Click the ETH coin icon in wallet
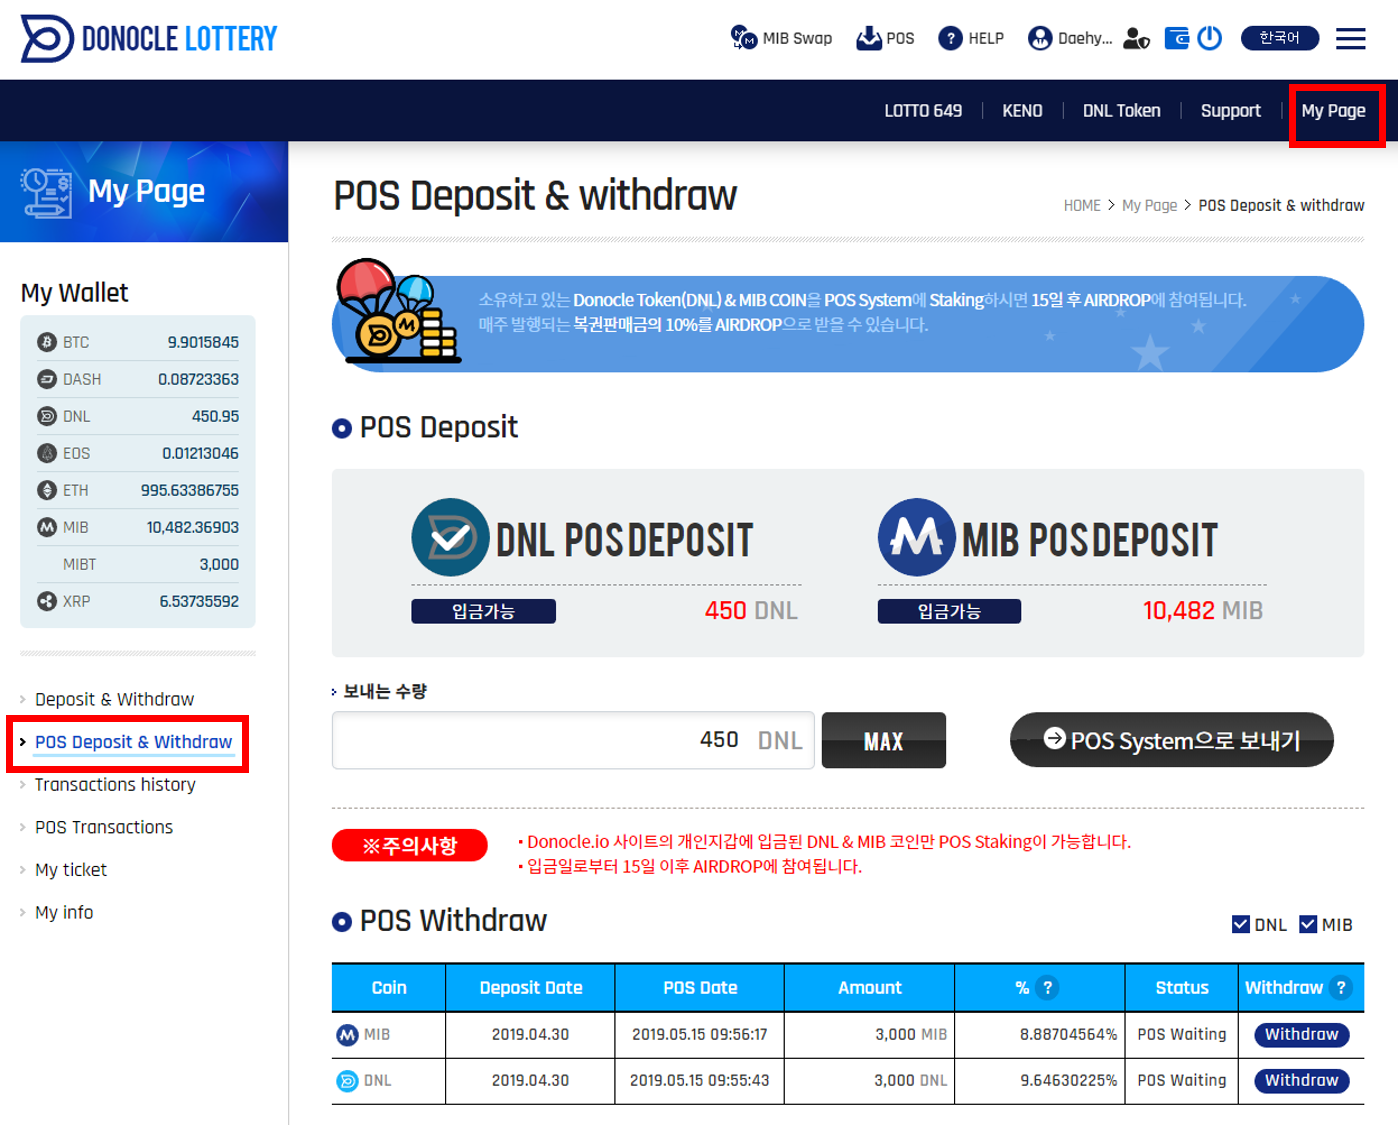Viewport: 1398px width, 1125px height. pyautogui.click(x=47, y=490)
